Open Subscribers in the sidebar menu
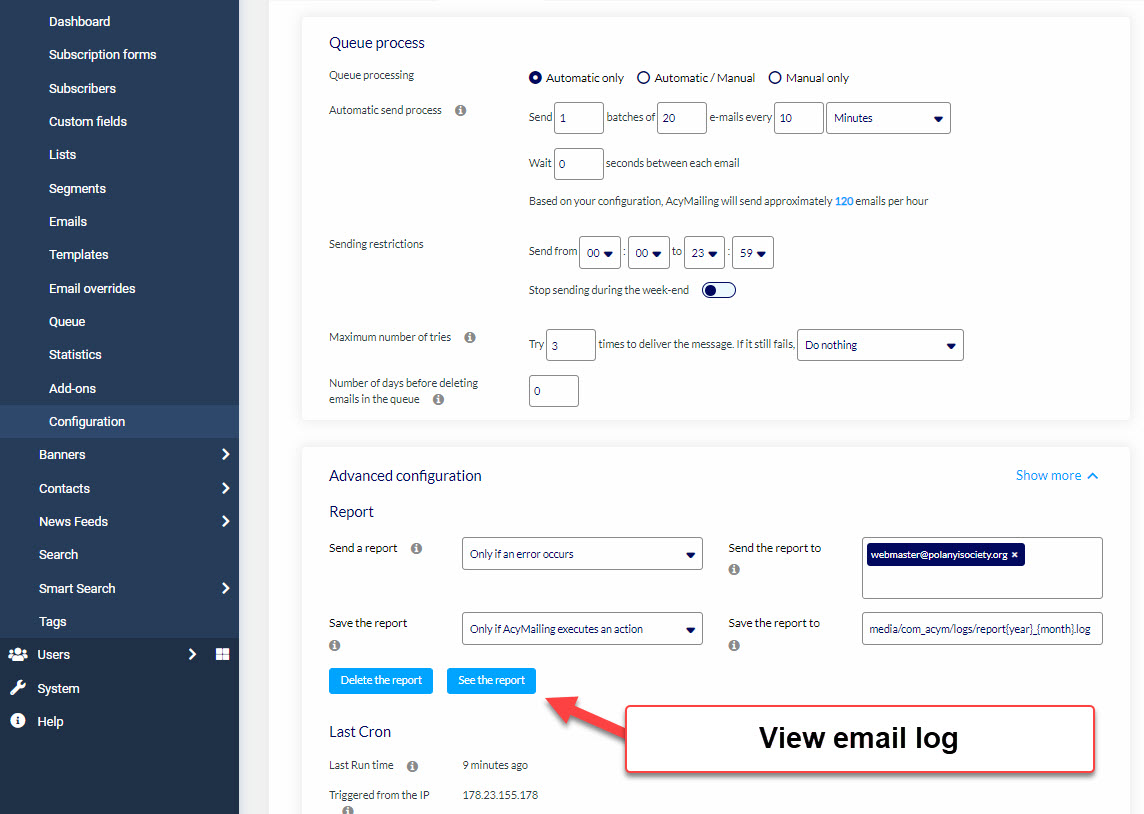 pos(82,88)
